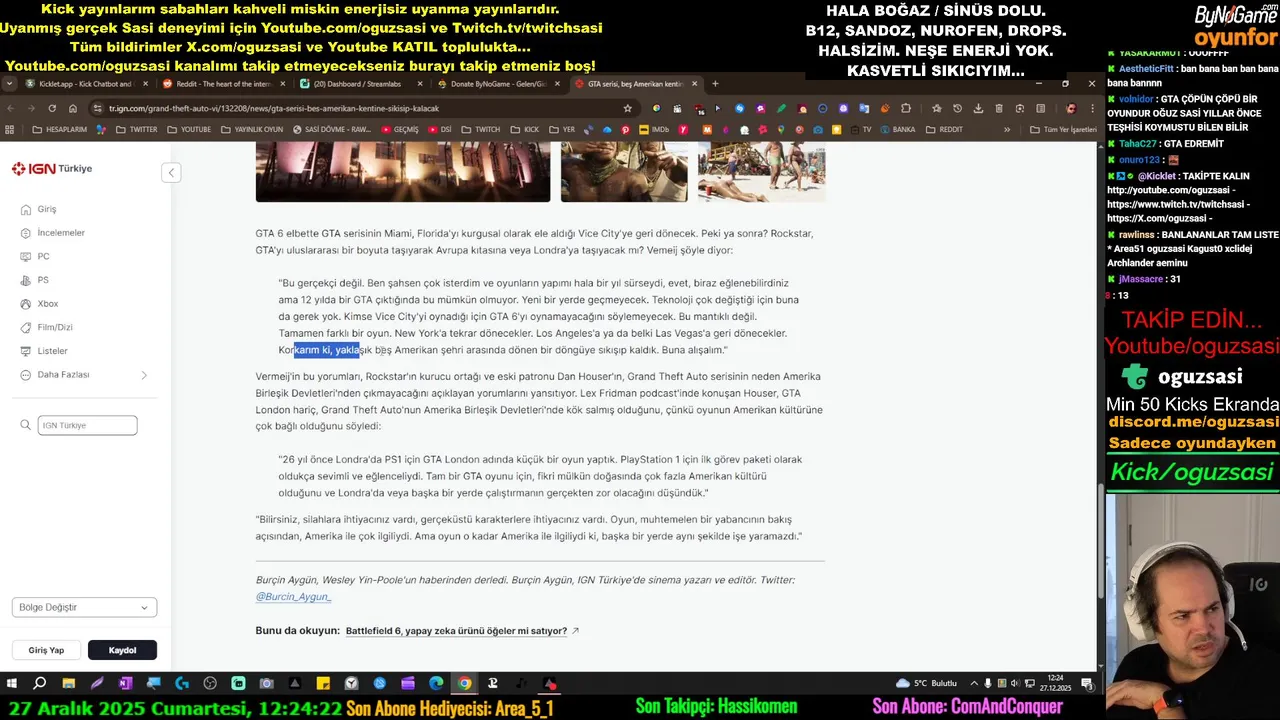Click the magnifier icon beside the IGN search field

click(x=26, y=425)
